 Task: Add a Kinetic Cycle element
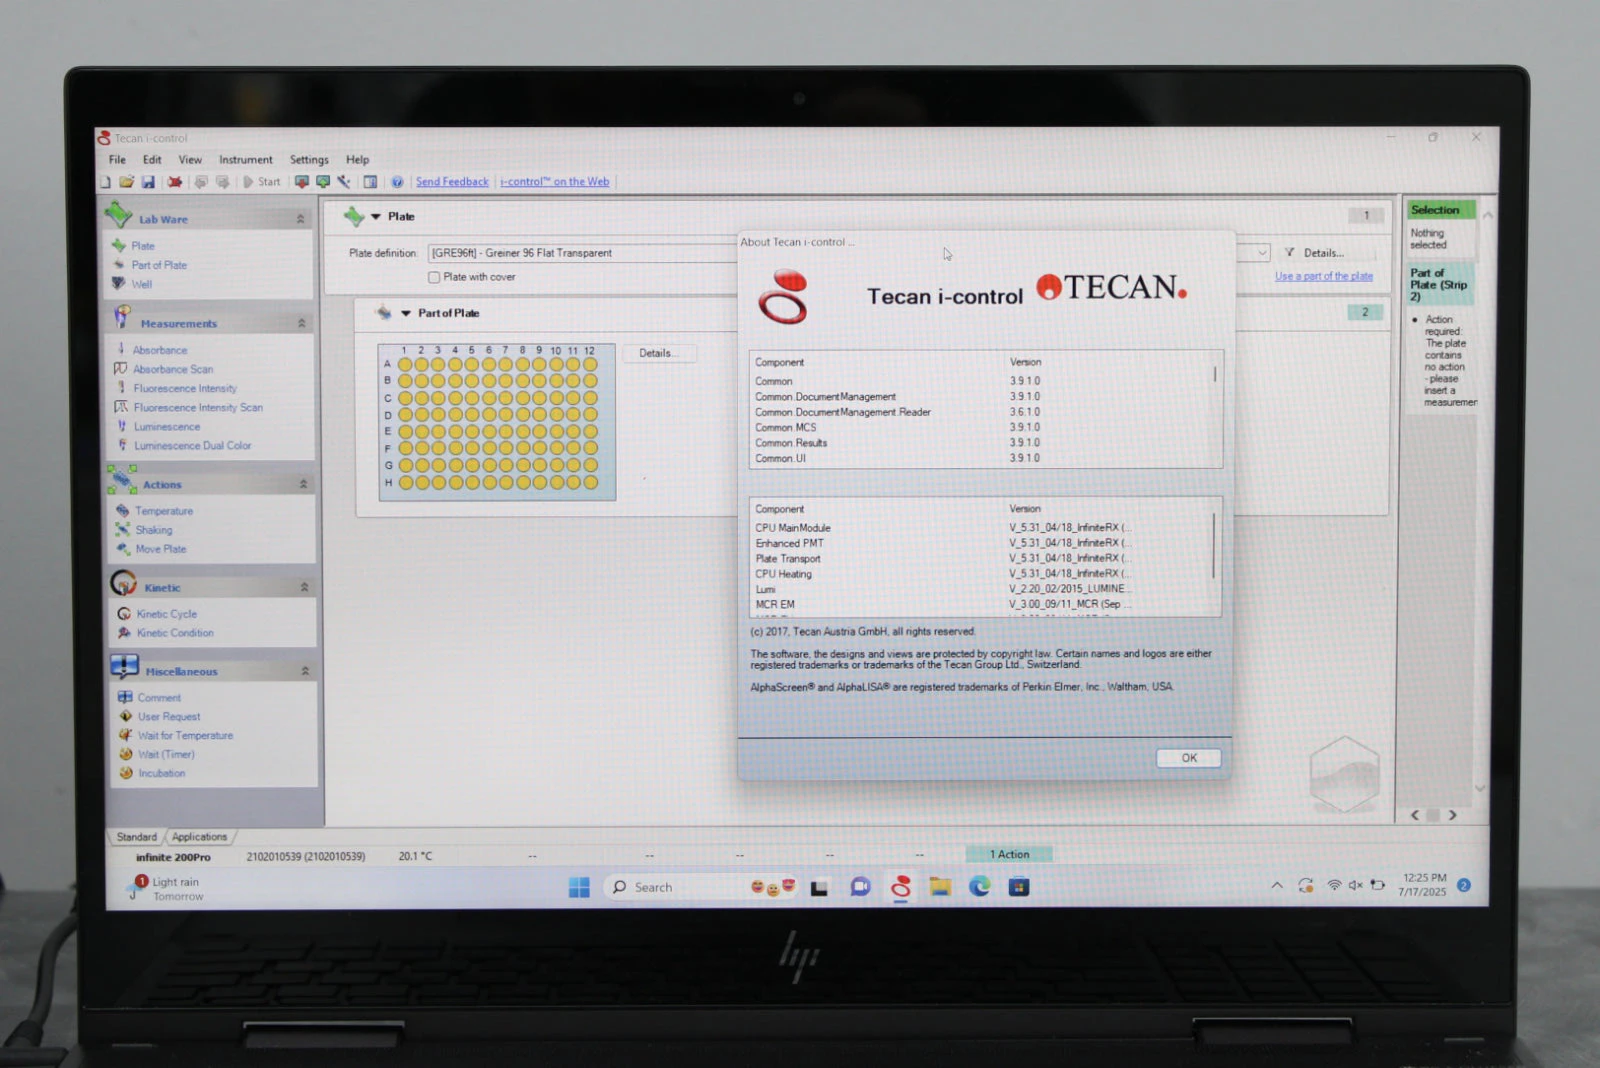click(x=166, y=614)
